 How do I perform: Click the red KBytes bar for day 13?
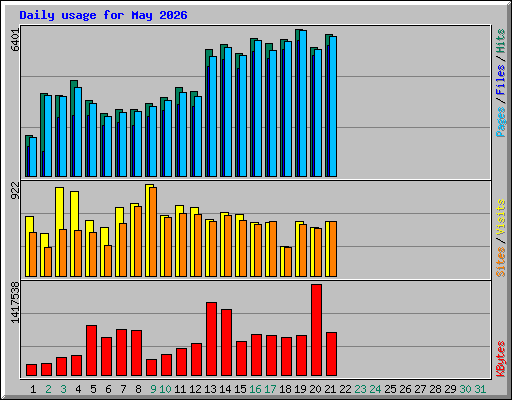(x=211, y=339)
